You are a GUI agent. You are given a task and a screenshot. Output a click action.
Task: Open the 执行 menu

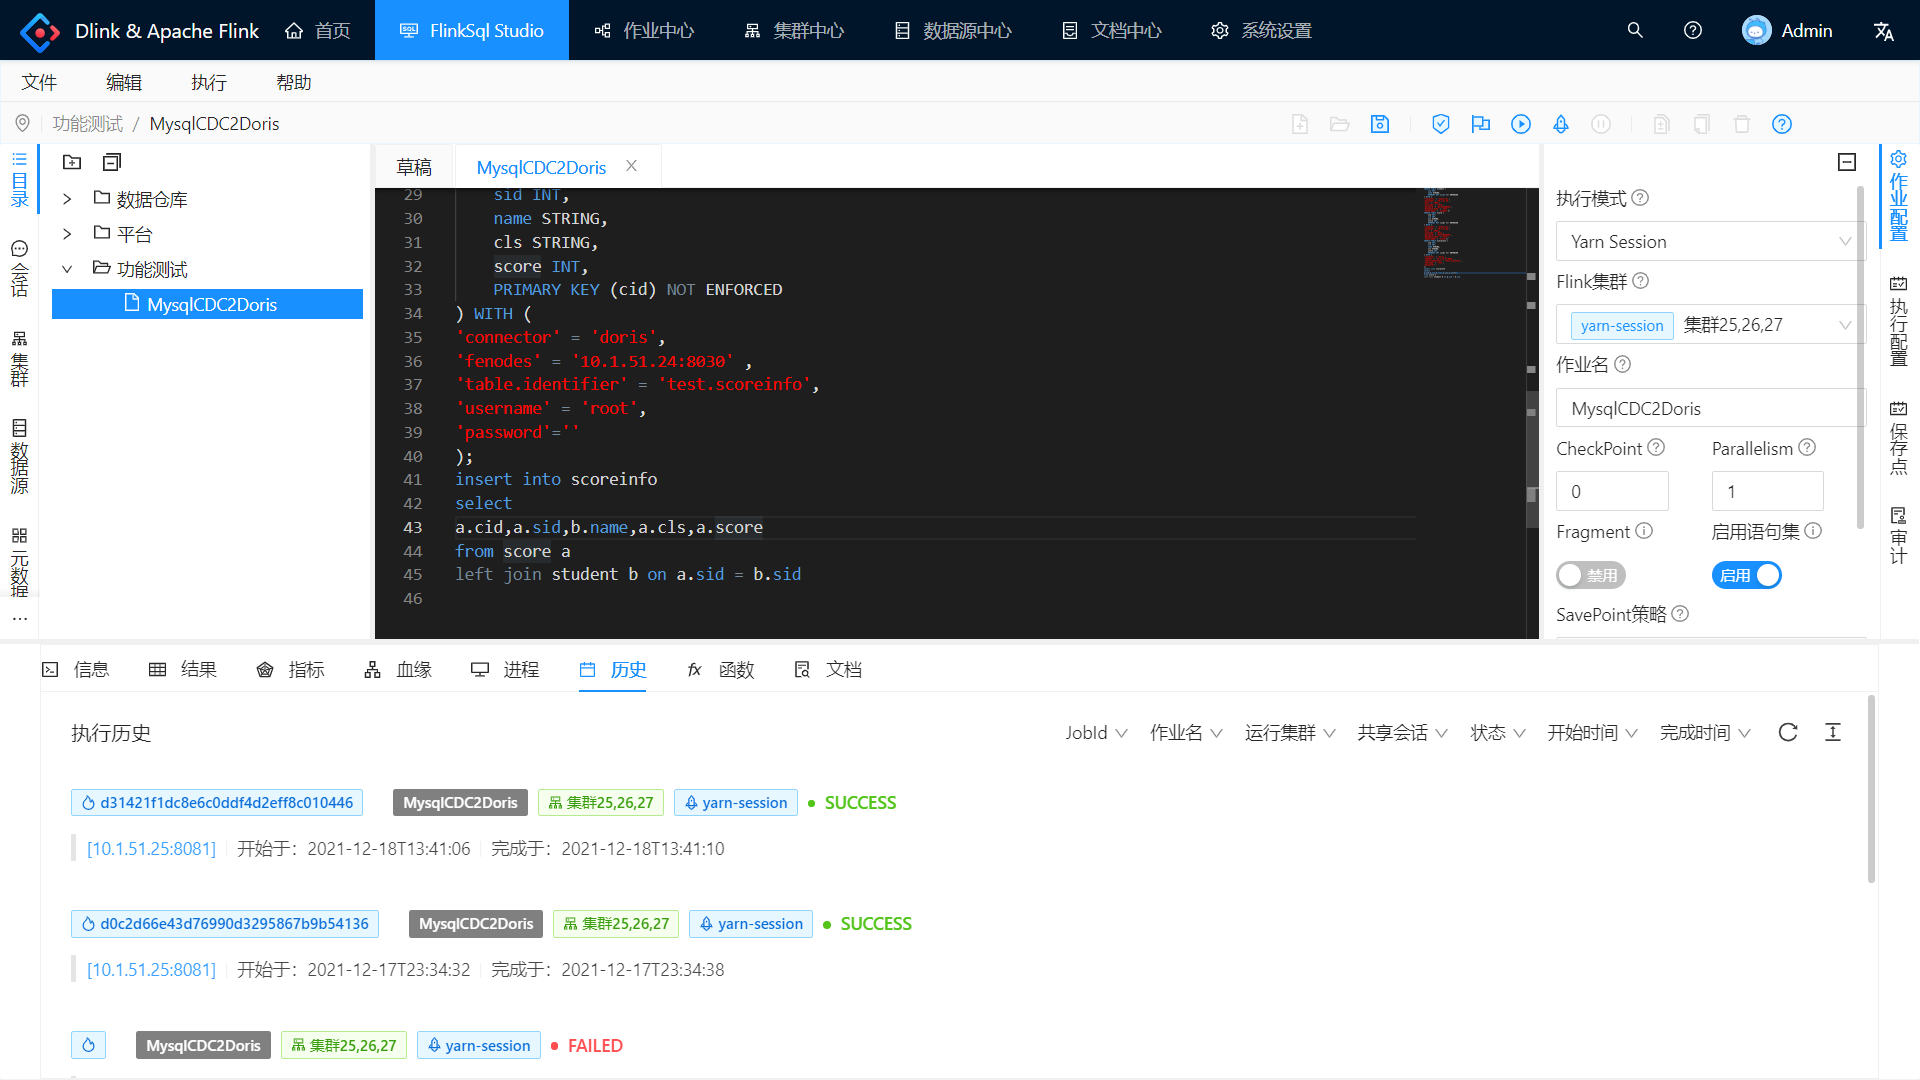(209, 82)
